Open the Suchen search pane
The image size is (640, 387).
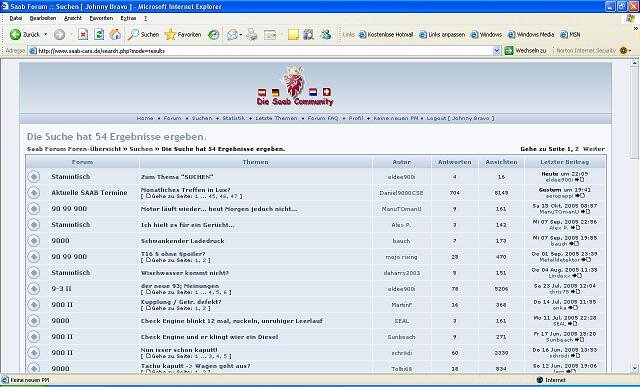[x=143, y=35]
